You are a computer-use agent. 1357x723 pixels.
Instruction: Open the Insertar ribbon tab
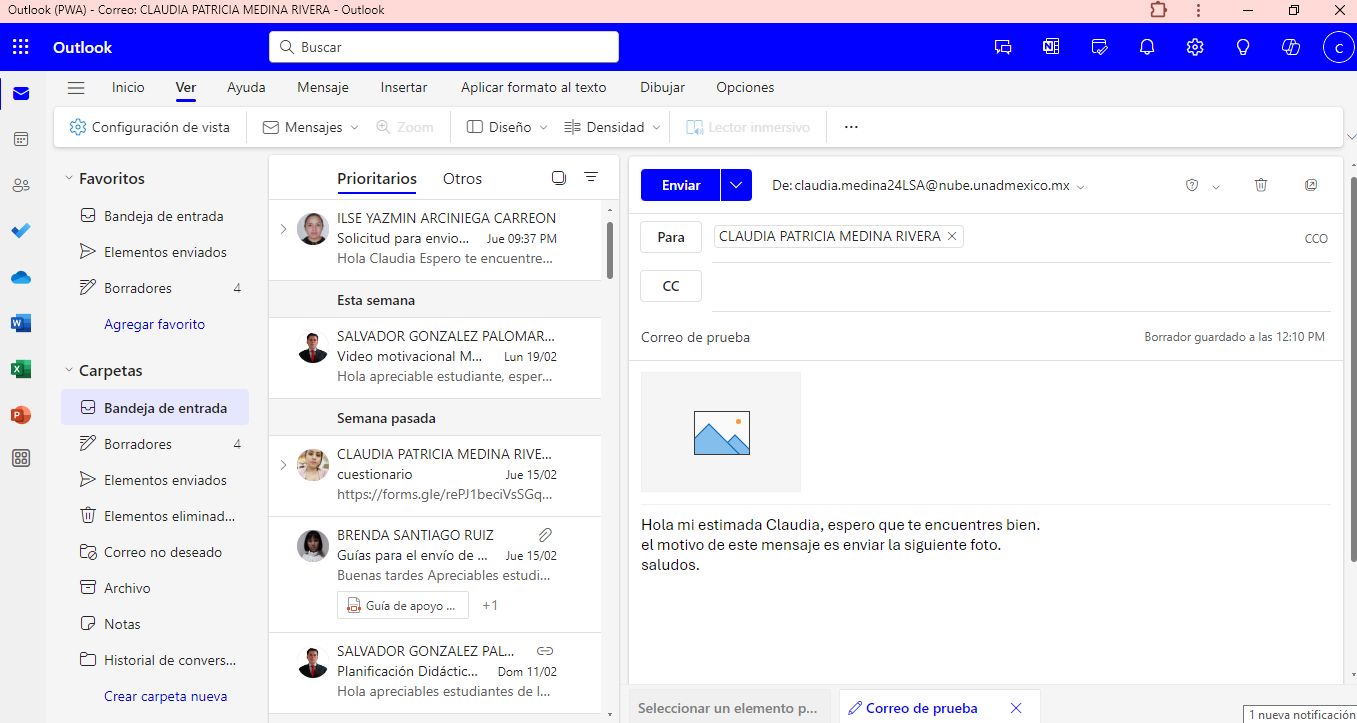coord(403,87)
